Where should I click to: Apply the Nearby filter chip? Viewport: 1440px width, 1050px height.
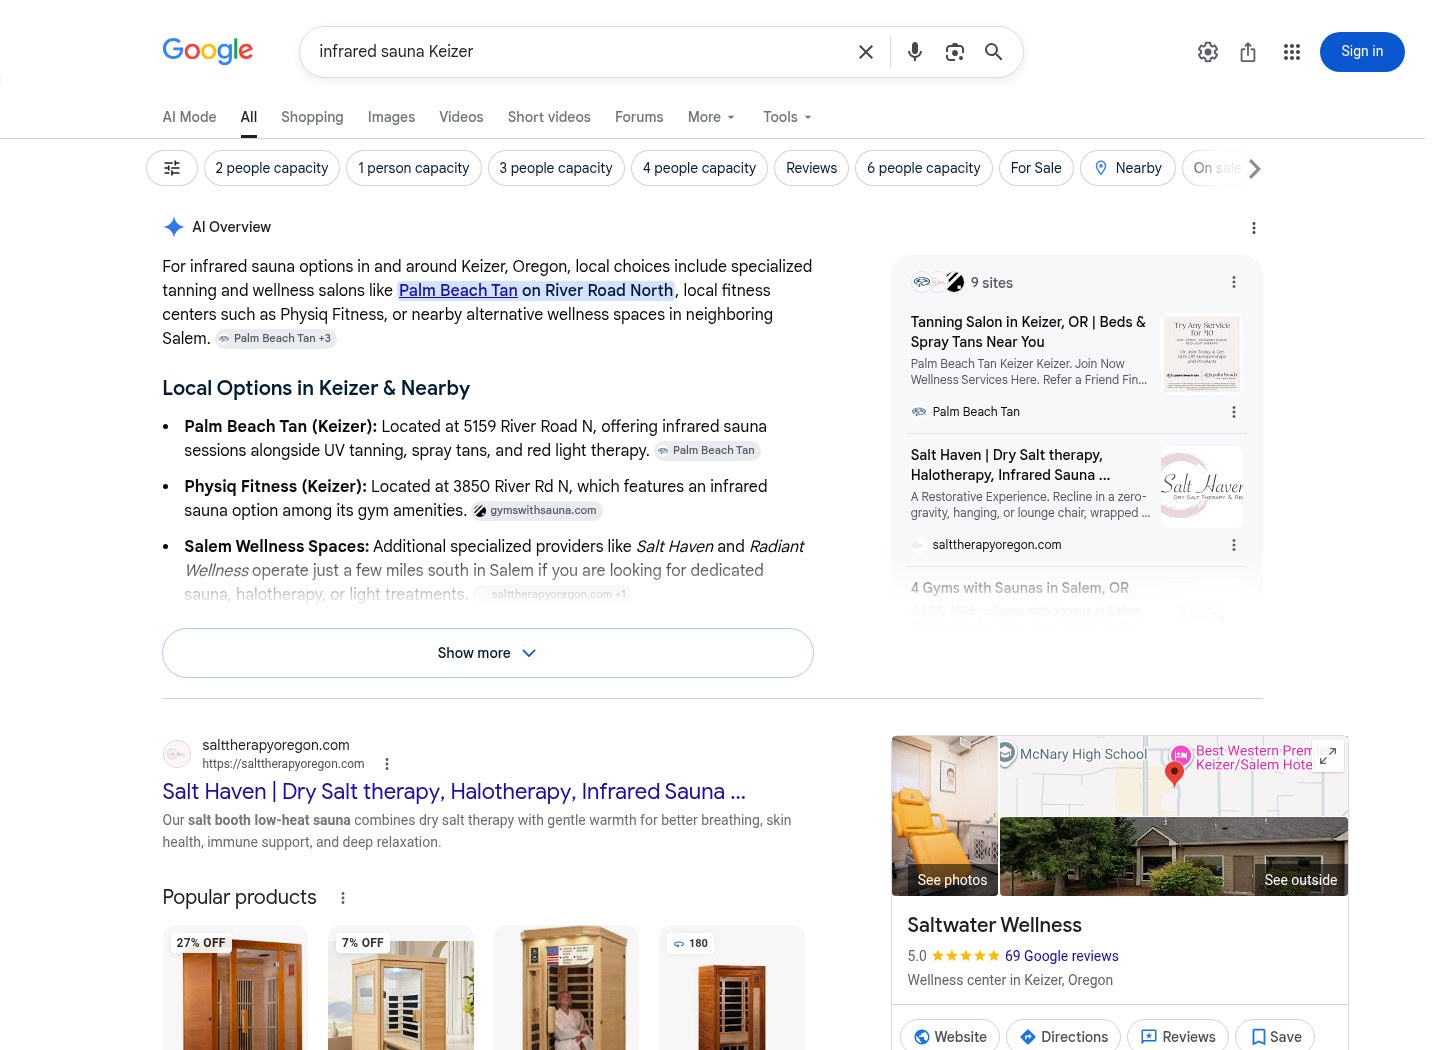[1128, 168]
